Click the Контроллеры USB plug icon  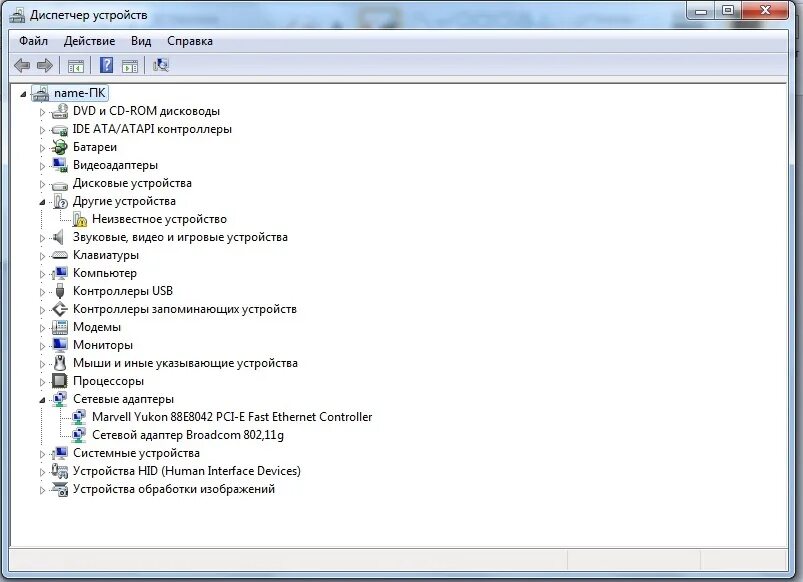coord(60,291)
